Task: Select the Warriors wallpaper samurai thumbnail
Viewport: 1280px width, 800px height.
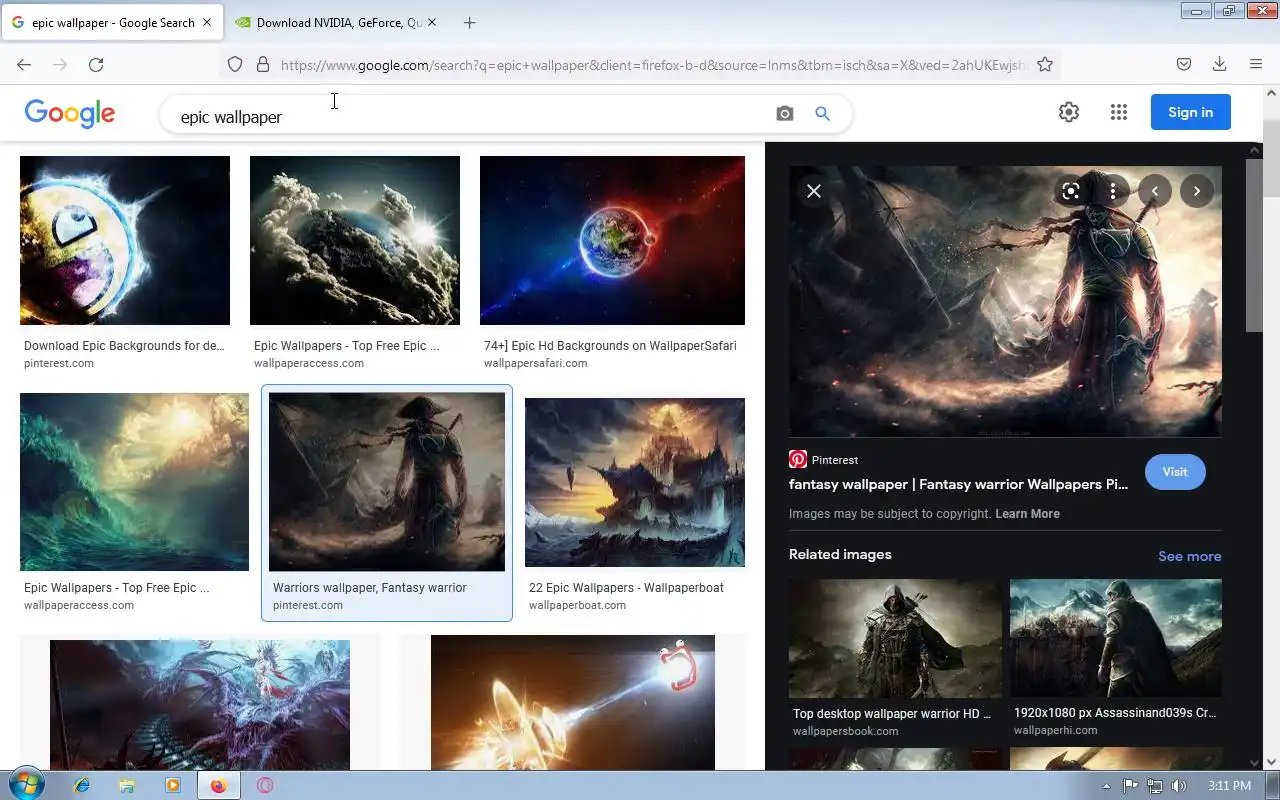Action: [387, 482]
